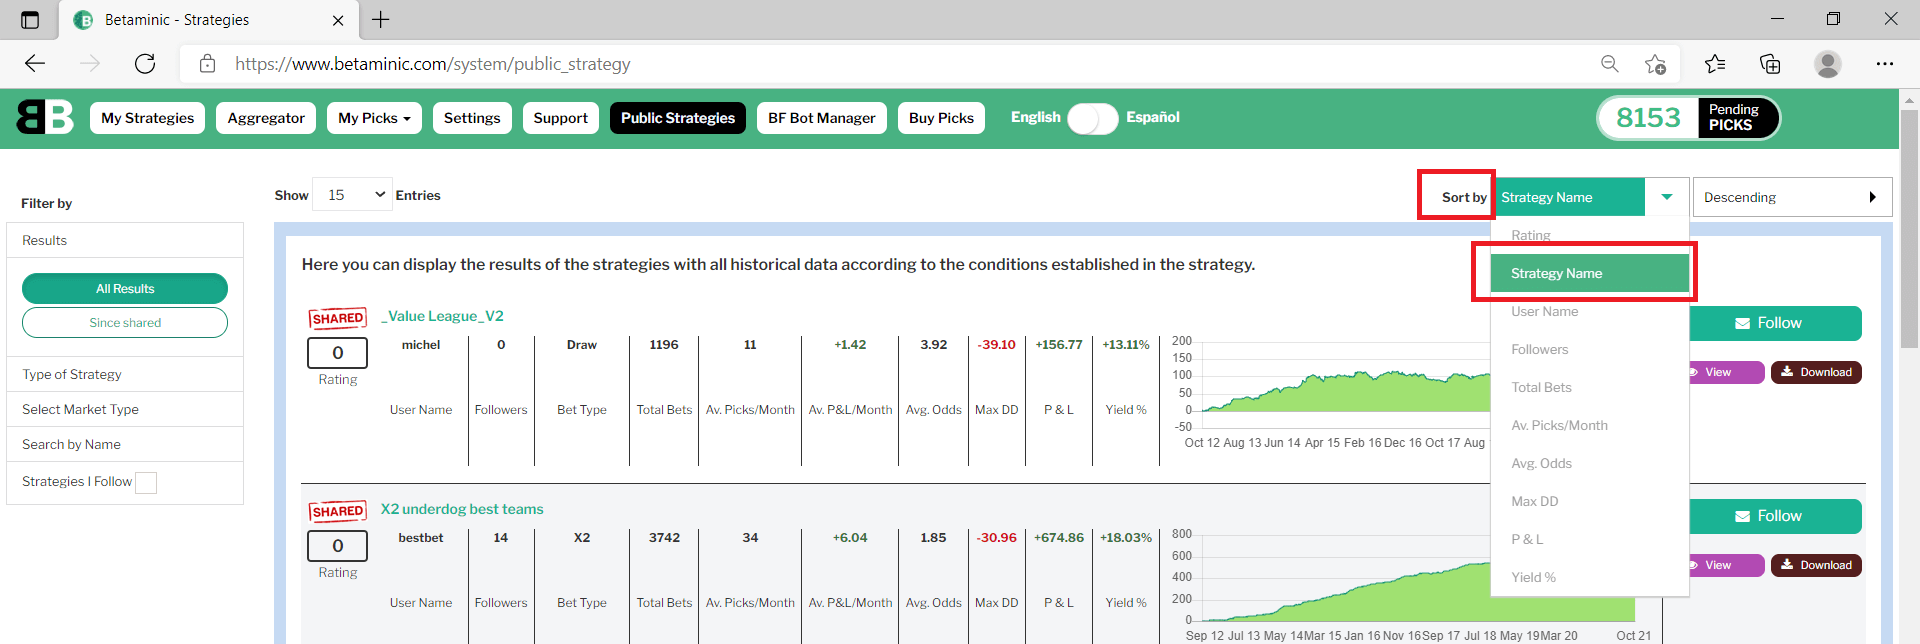Viewport: 1920px width, 644px height.
Task: Toggle the English/Español language switch
Action: pos(1092,118)
